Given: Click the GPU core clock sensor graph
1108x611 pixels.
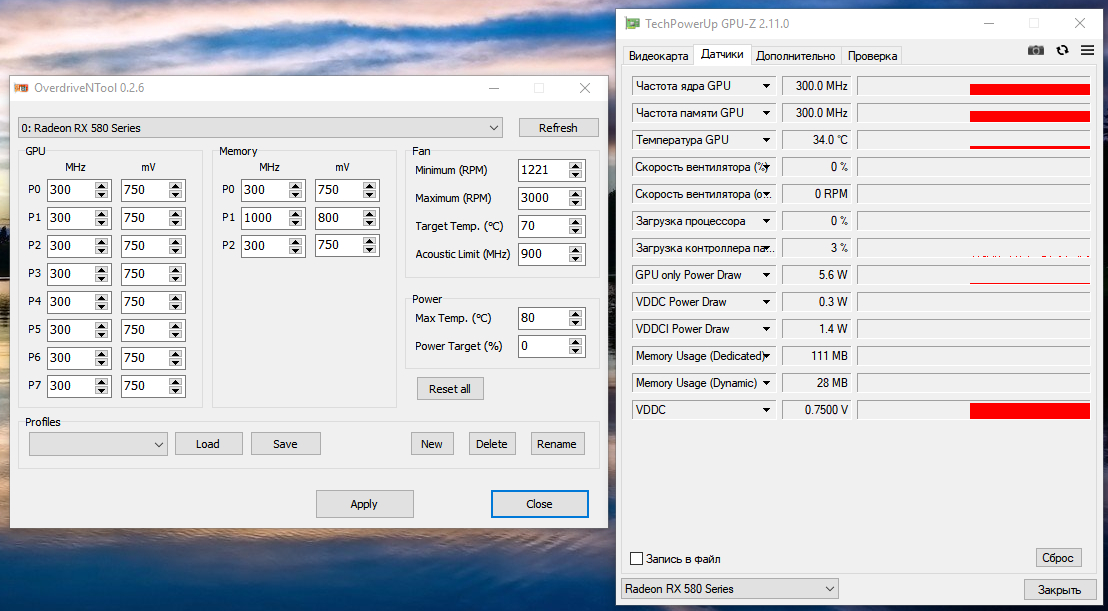Looking at the screenshot, I should (974, 86).
